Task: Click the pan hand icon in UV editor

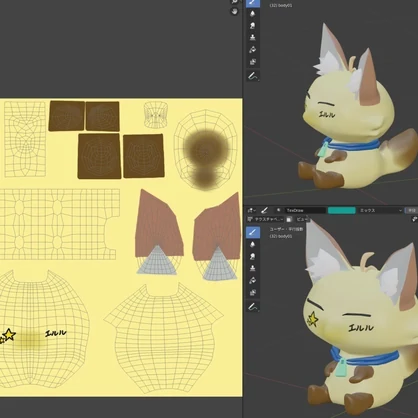Action: [x=235, y=11]
